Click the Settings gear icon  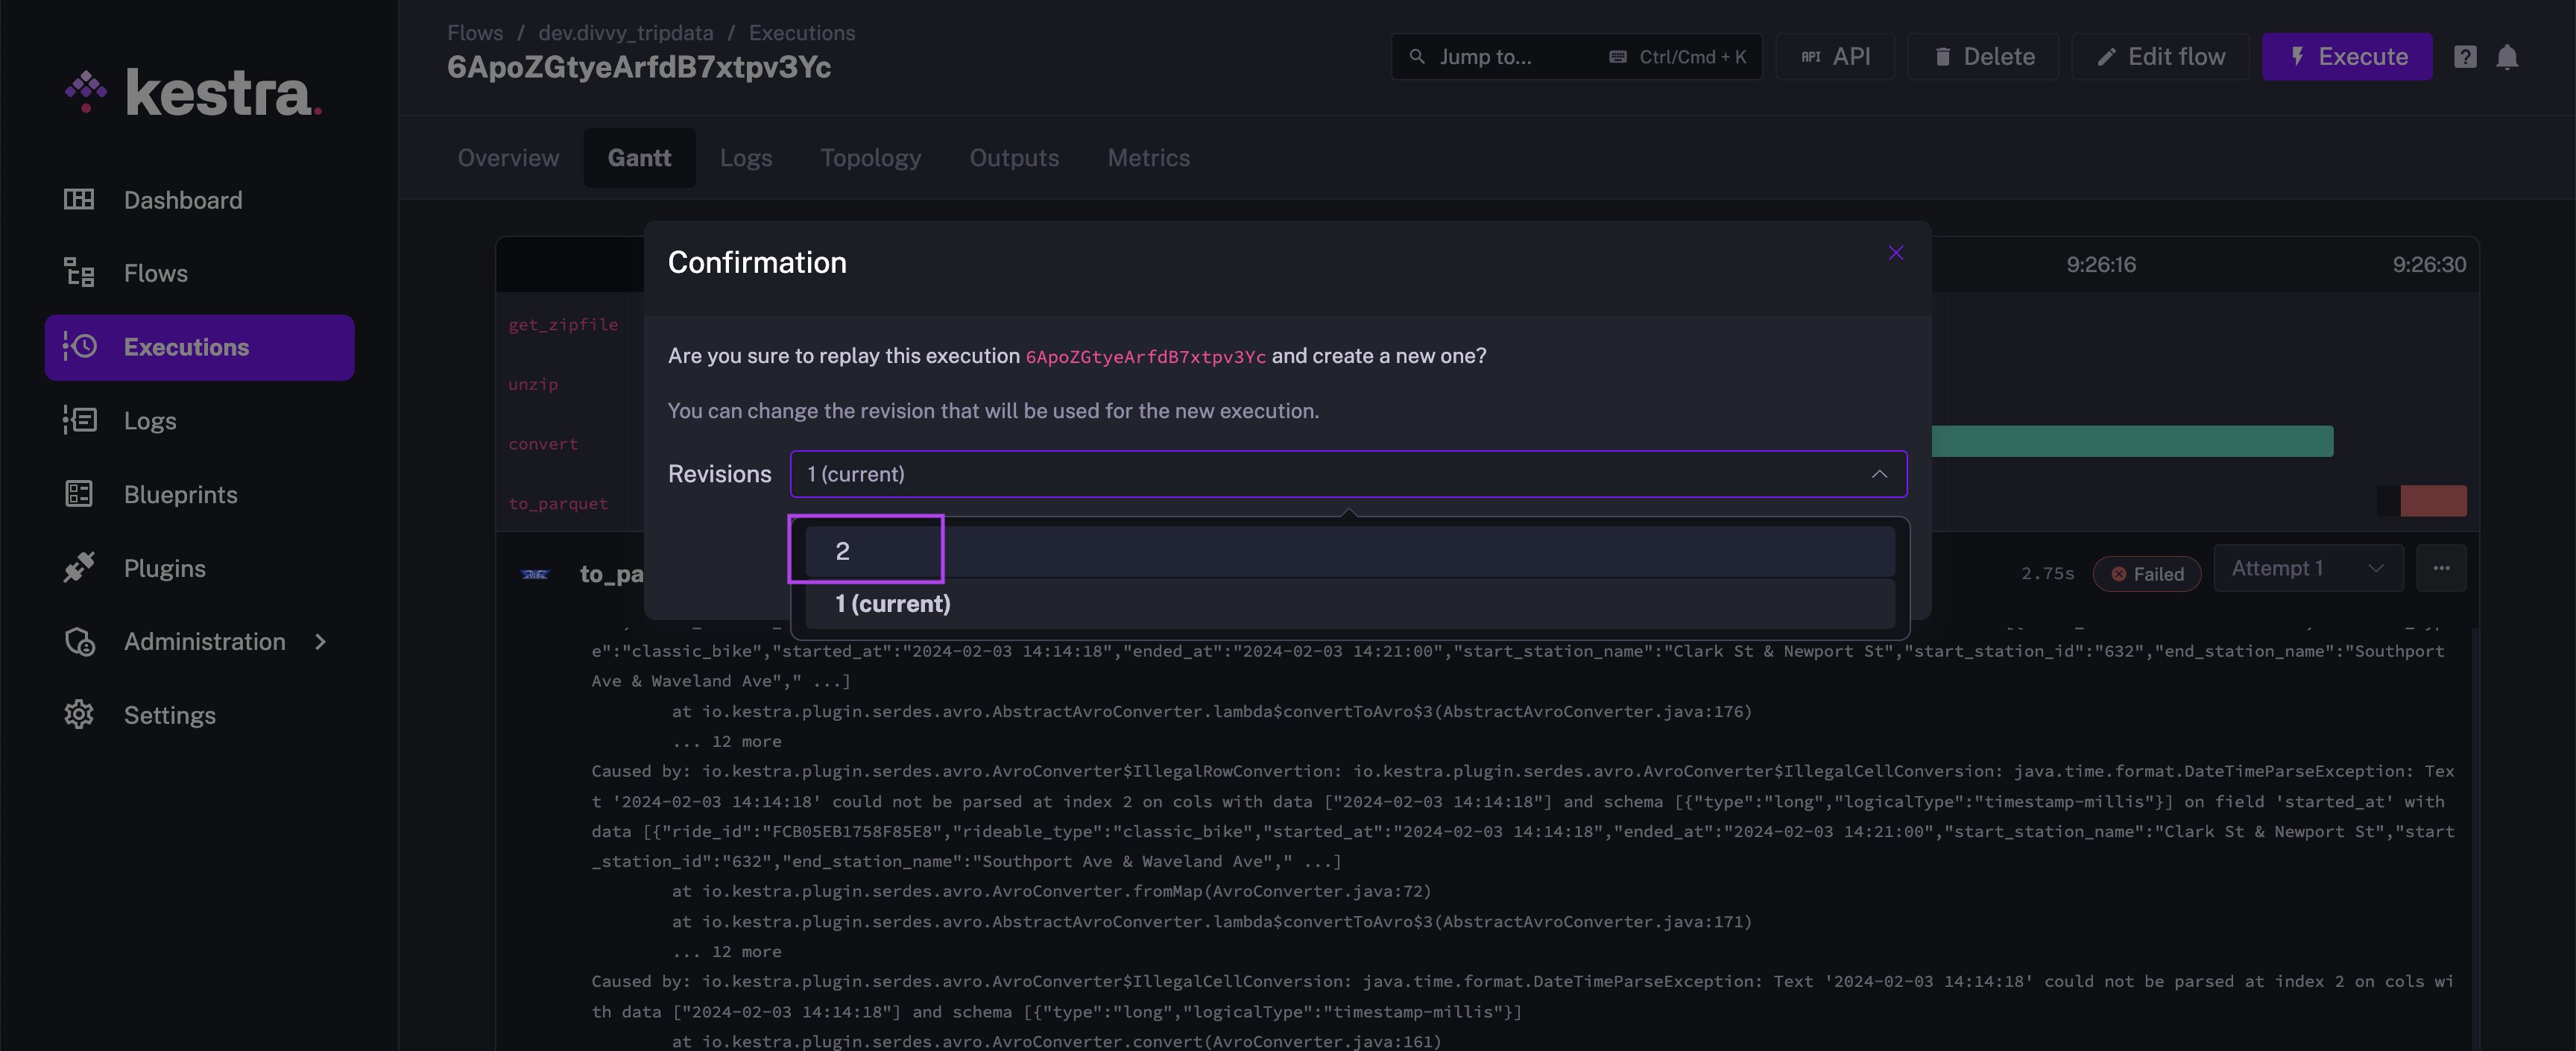coord(79,715)
